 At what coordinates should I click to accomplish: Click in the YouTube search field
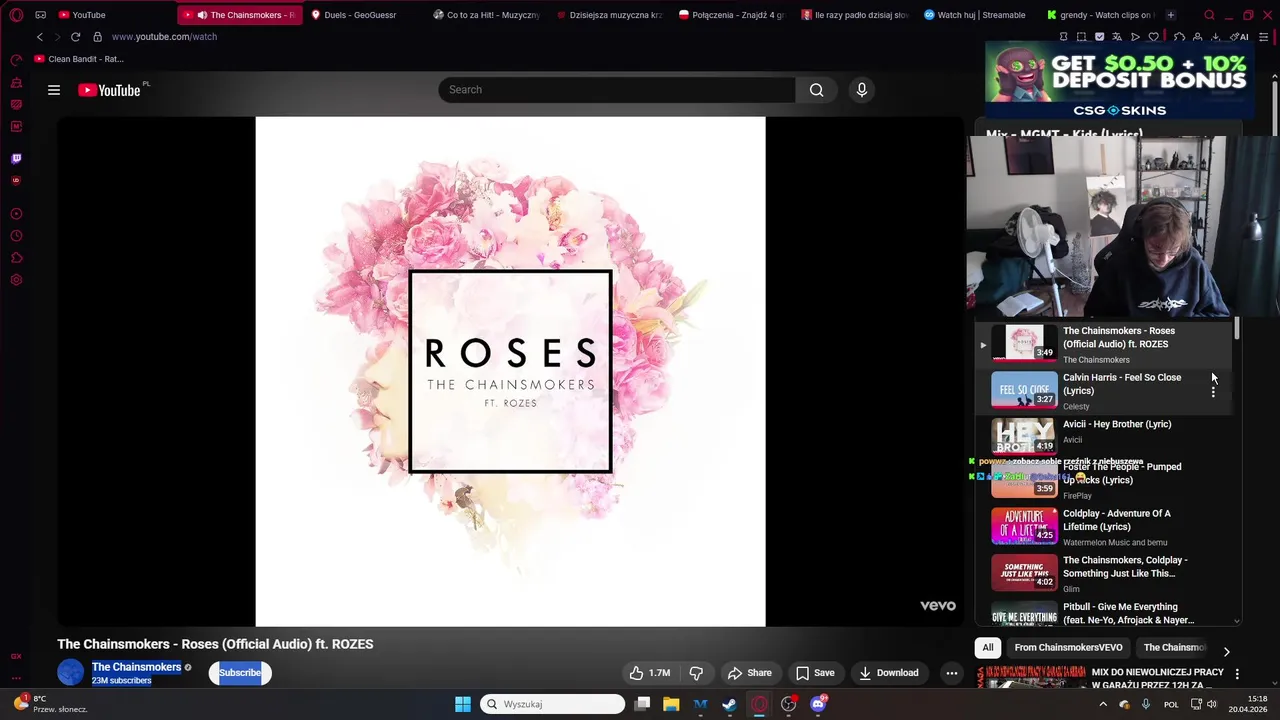[x=617, y=90]
